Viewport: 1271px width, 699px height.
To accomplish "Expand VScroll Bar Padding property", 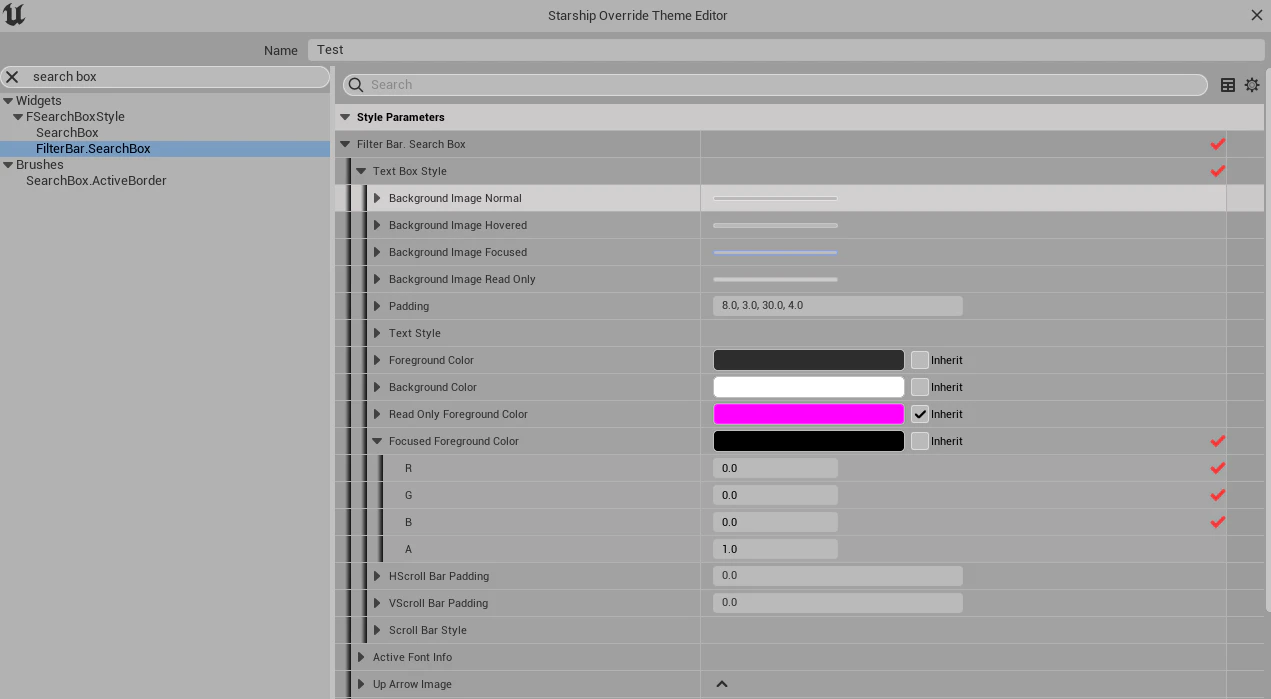I will point(377,603).
